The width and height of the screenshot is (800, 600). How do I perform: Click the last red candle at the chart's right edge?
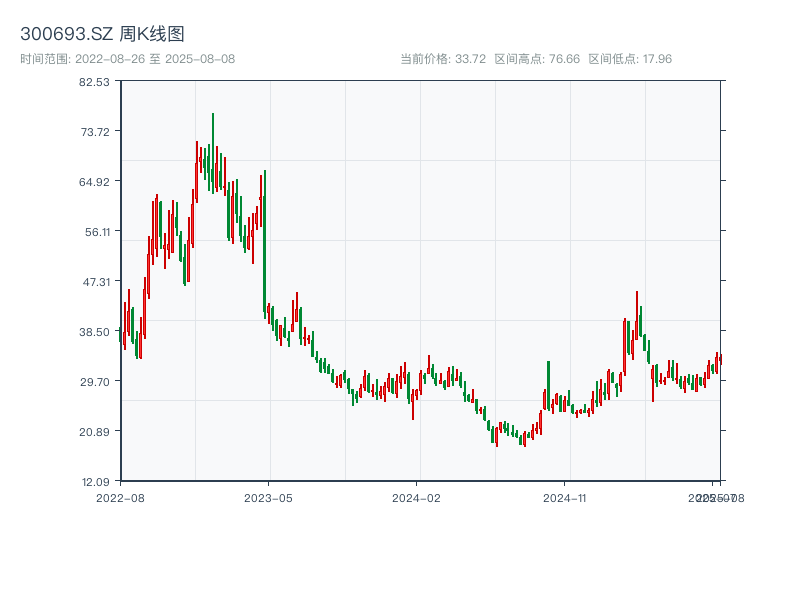tap(721, 359)
